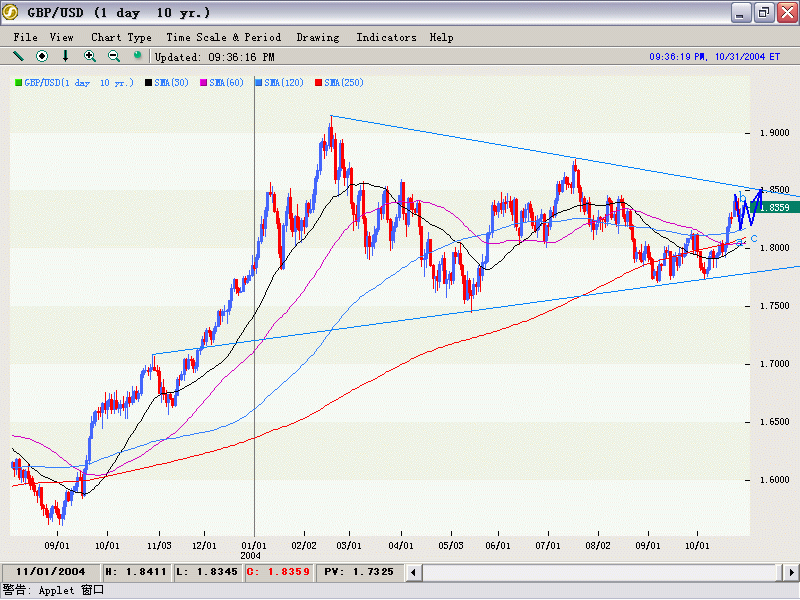Click the down arrow toolbar icon
Viewport: 800px width, 600px height.
(66, 56)
